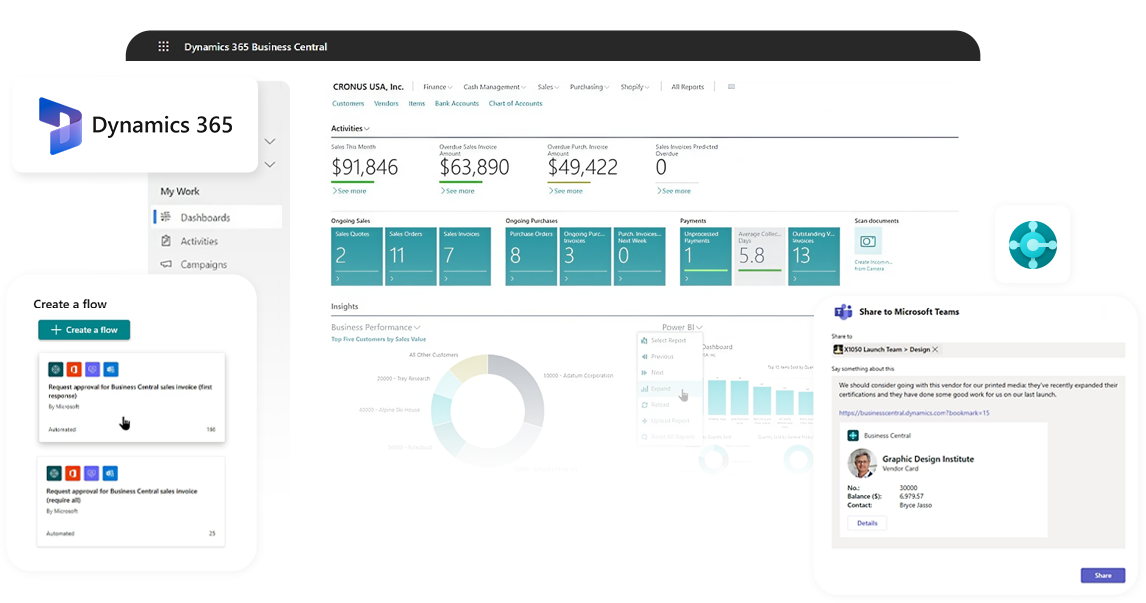1146x603 pixels.
Task: Remove the X1050 Launch Team channel tag
Action: coord(935,349)
